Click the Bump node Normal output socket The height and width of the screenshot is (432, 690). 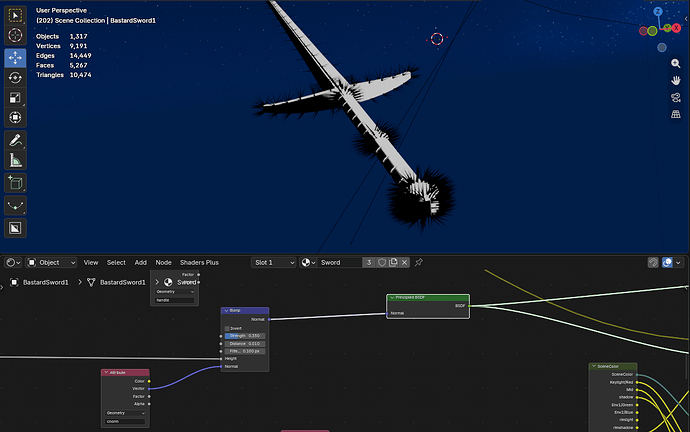pos(269,319)
